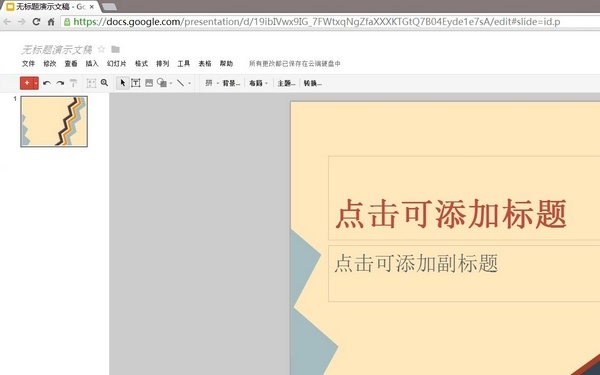This screenshot has height=375, width=600.
Task: Click the save status text 所有更改都已保存在云端硬盘中
Action: tap(295, 64)
